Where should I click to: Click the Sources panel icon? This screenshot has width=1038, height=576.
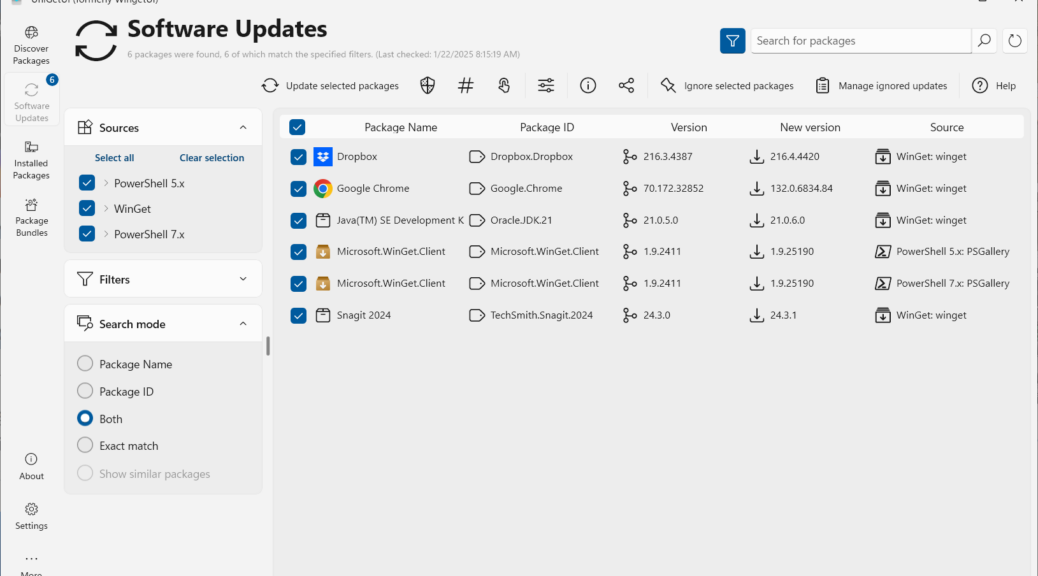pyautogui.click(x=85, y=127)
